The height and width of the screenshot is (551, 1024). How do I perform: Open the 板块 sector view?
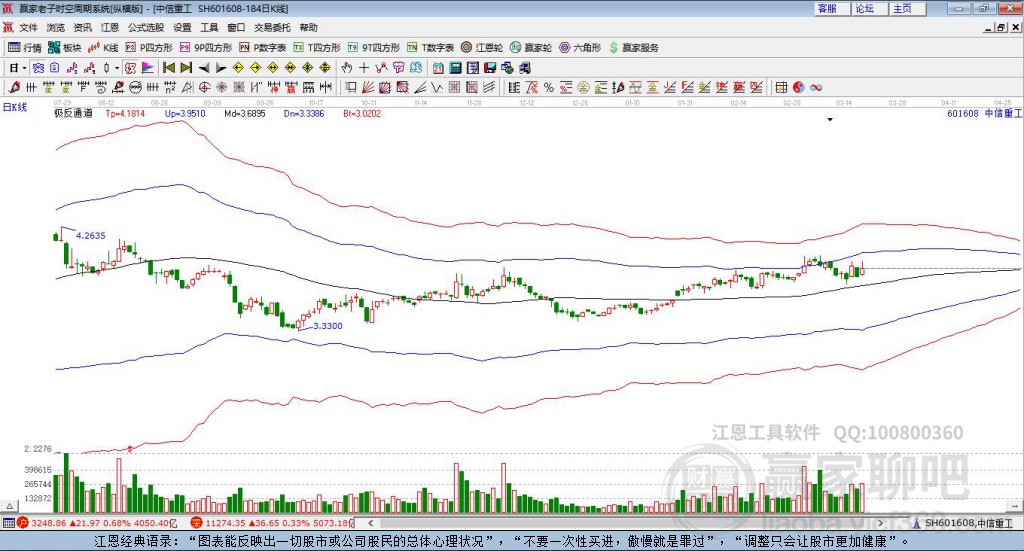(65, 48)
